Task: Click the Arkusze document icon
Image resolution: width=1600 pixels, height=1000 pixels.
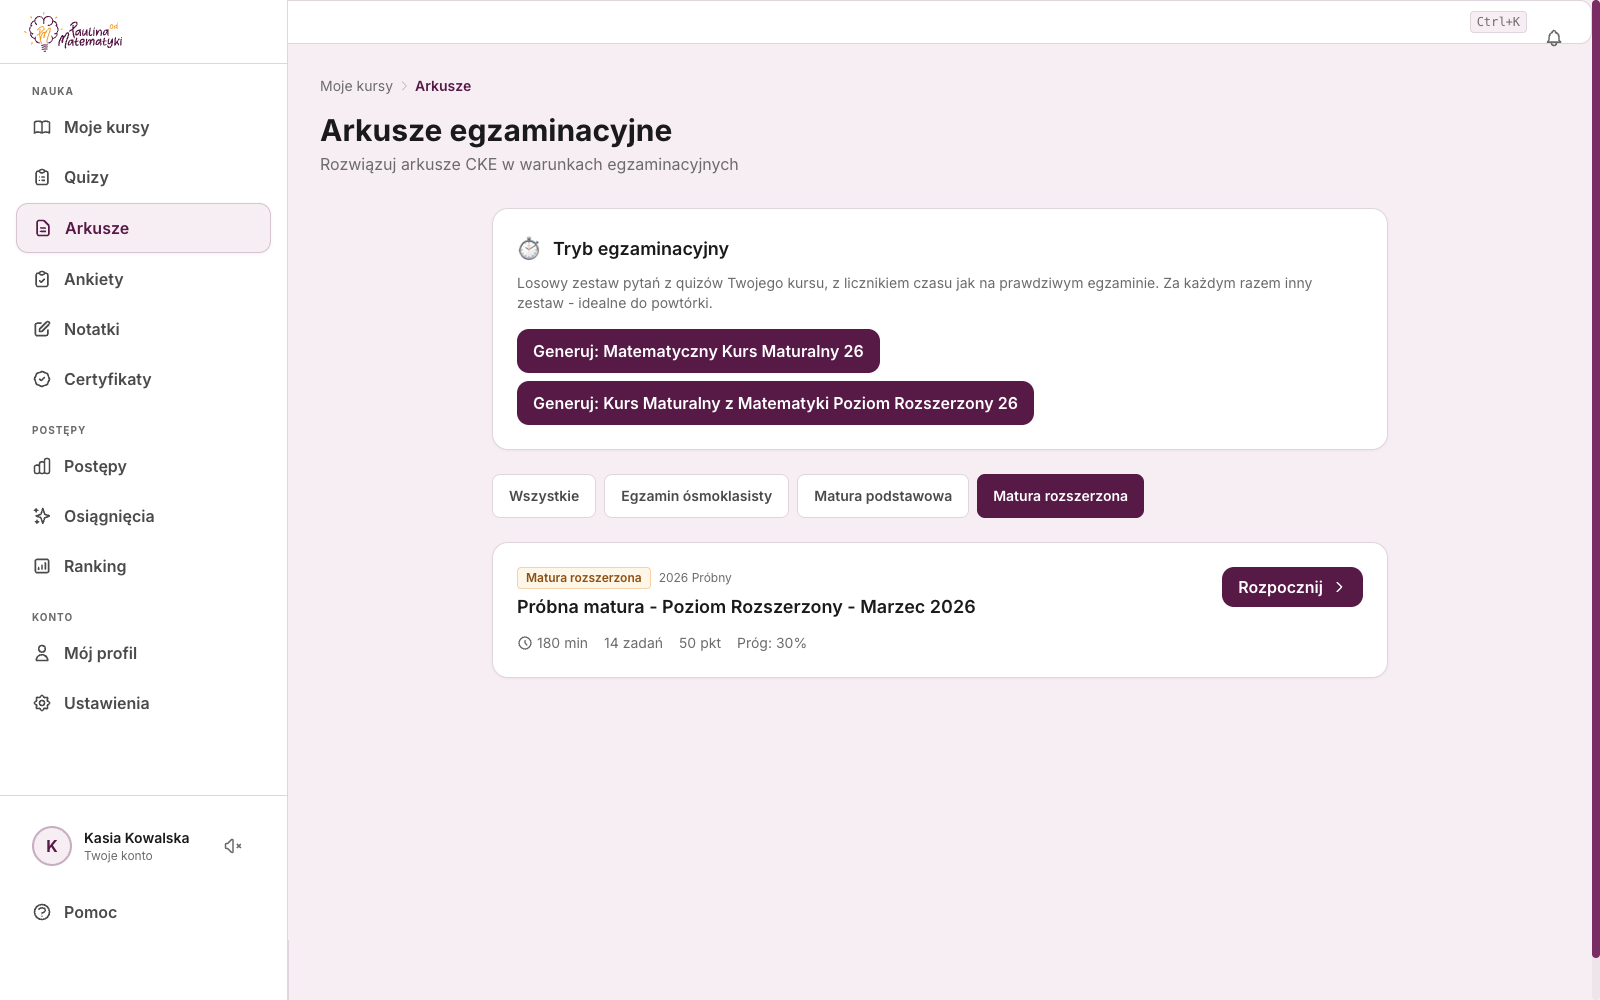Action: [x=43, y=228]
